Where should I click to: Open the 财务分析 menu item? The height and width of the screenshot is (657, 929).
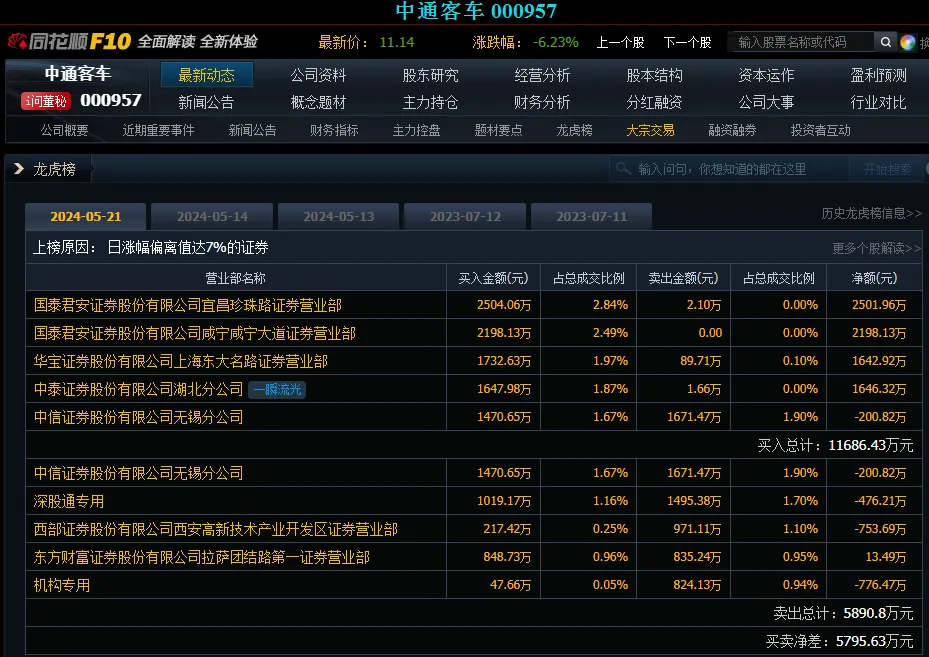542,102
